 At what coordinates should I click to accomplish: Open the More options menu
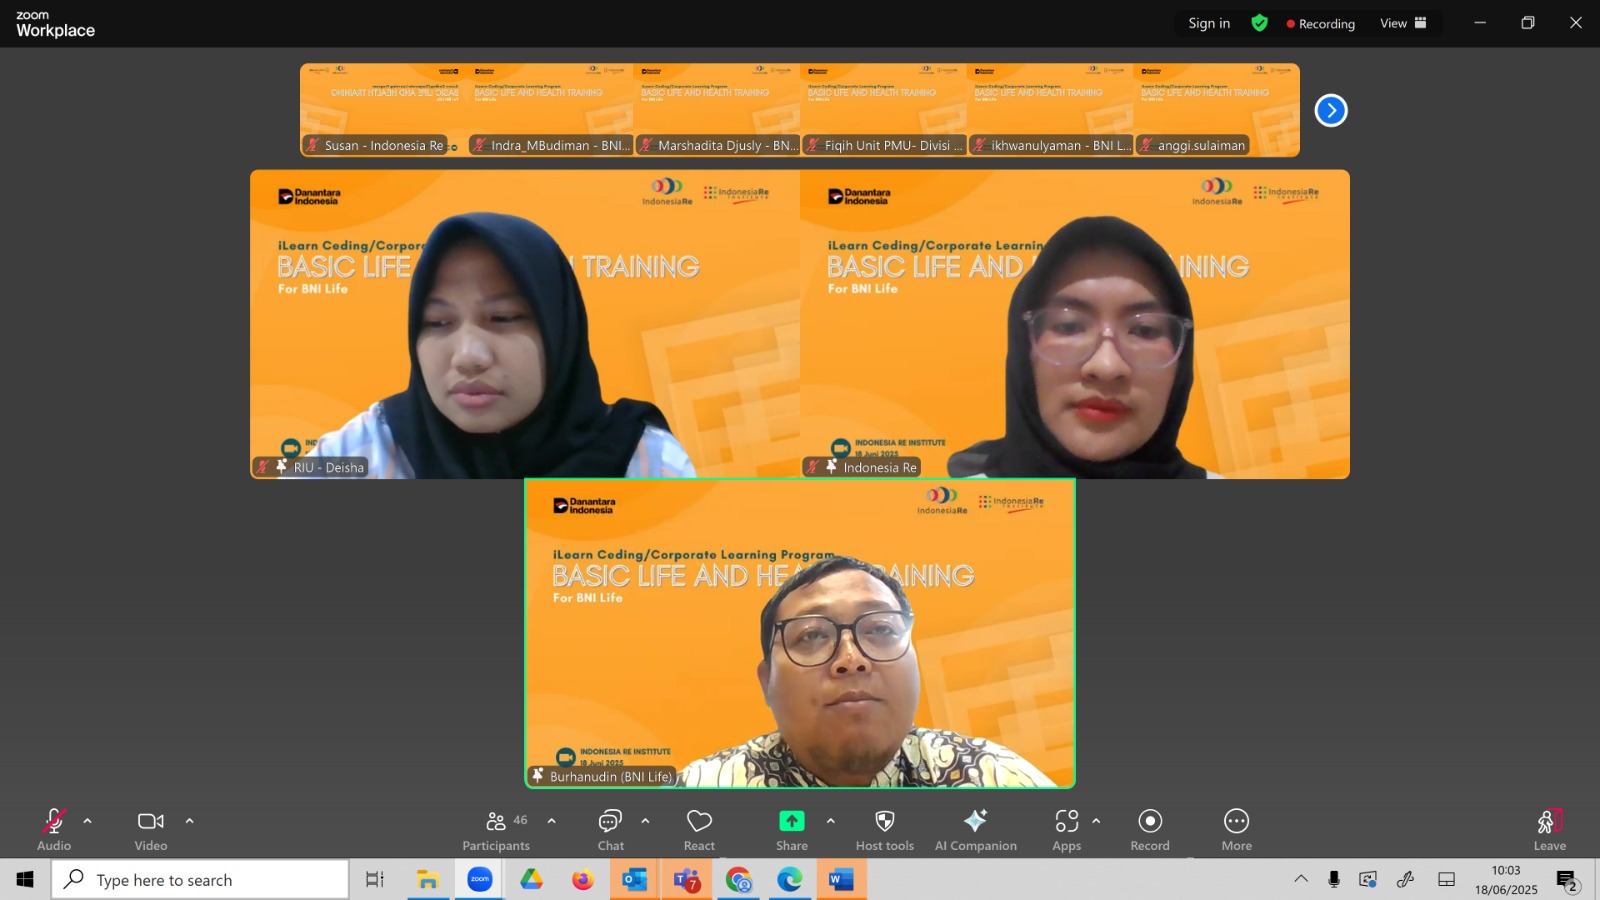(1237, 830)
